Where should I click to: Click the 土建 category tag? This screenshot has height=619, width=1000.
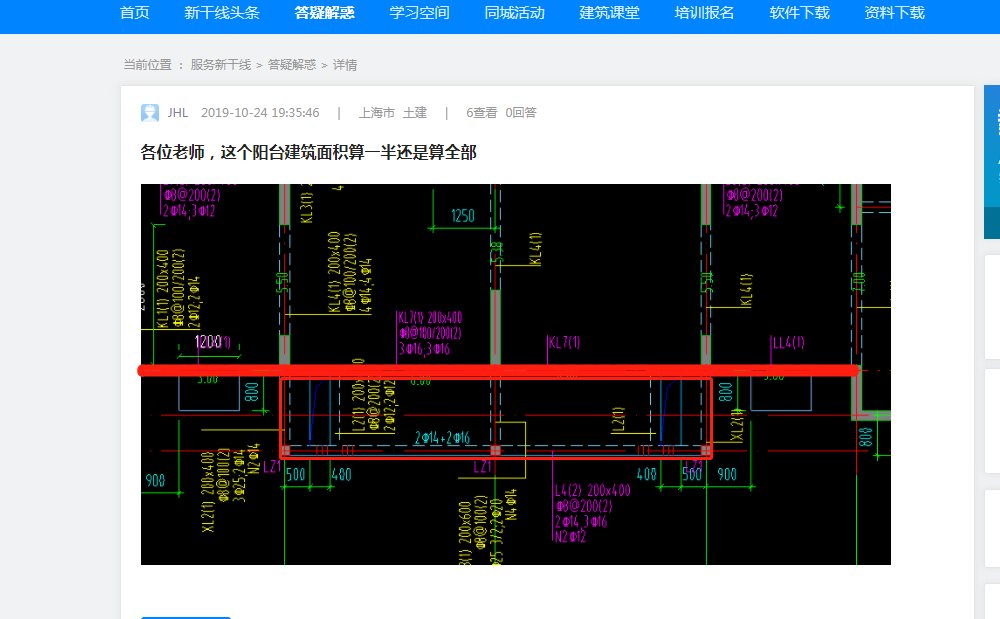[415, 113]
